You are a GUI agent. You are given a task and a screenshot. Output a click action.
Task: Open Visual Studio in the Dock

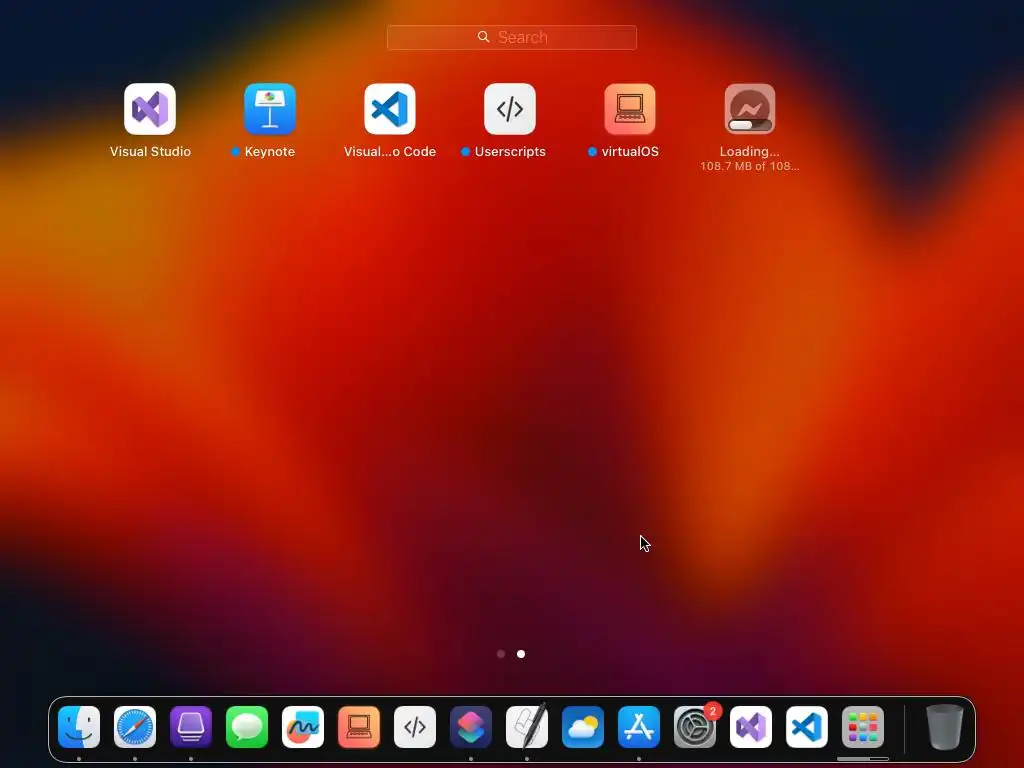pyautogui.click(x=751, y=727)
